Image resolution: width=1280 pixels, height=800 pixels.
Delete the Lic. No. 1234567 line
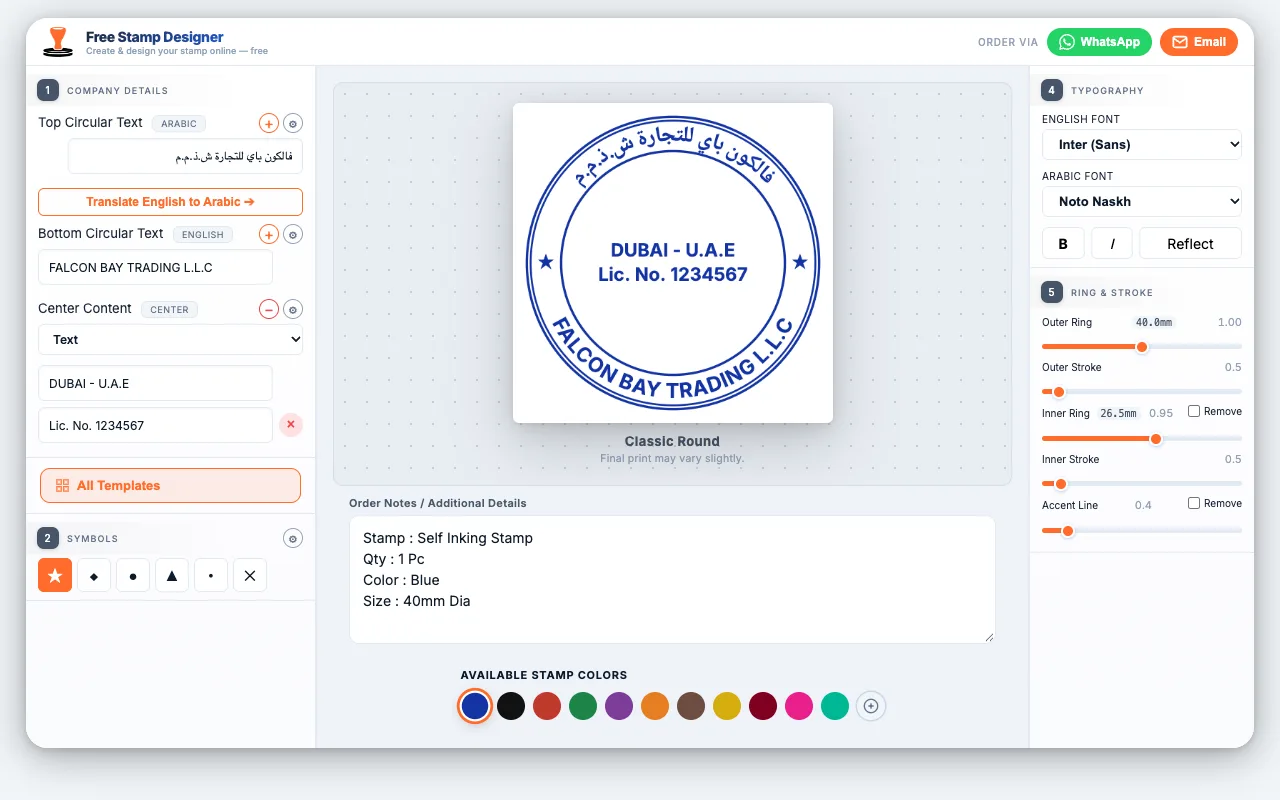pyautogui.click(x=291, y=425)
